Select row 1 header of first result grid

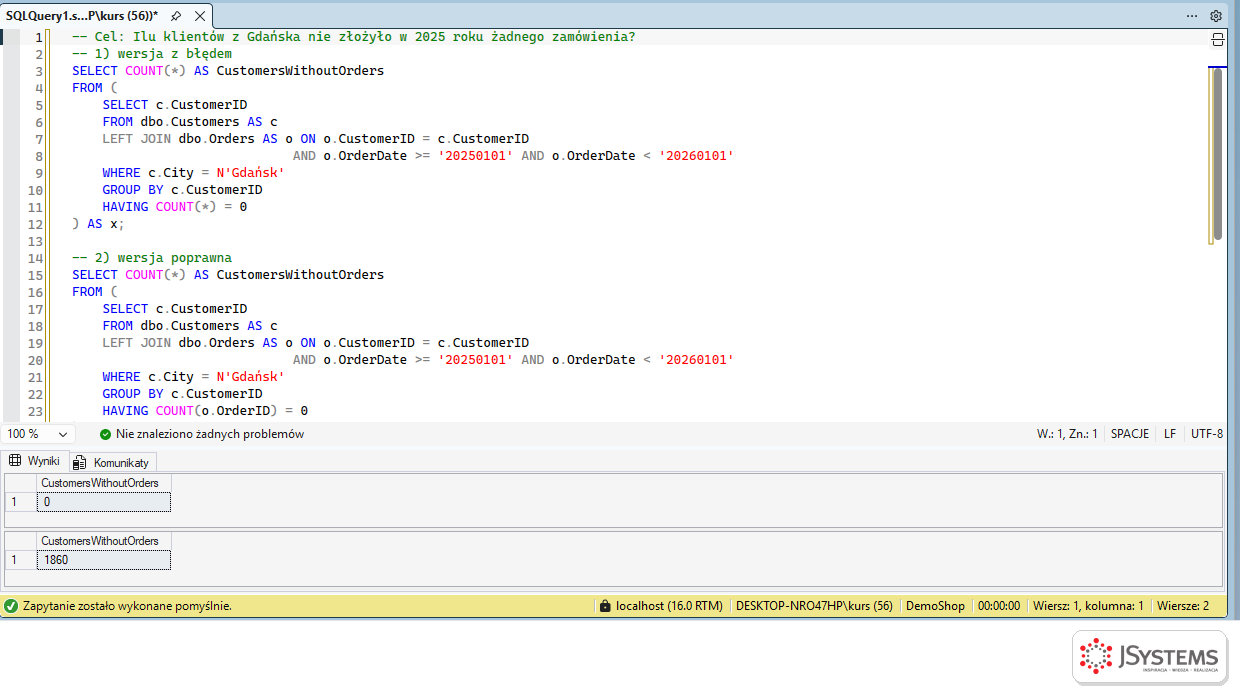(21, 502)
